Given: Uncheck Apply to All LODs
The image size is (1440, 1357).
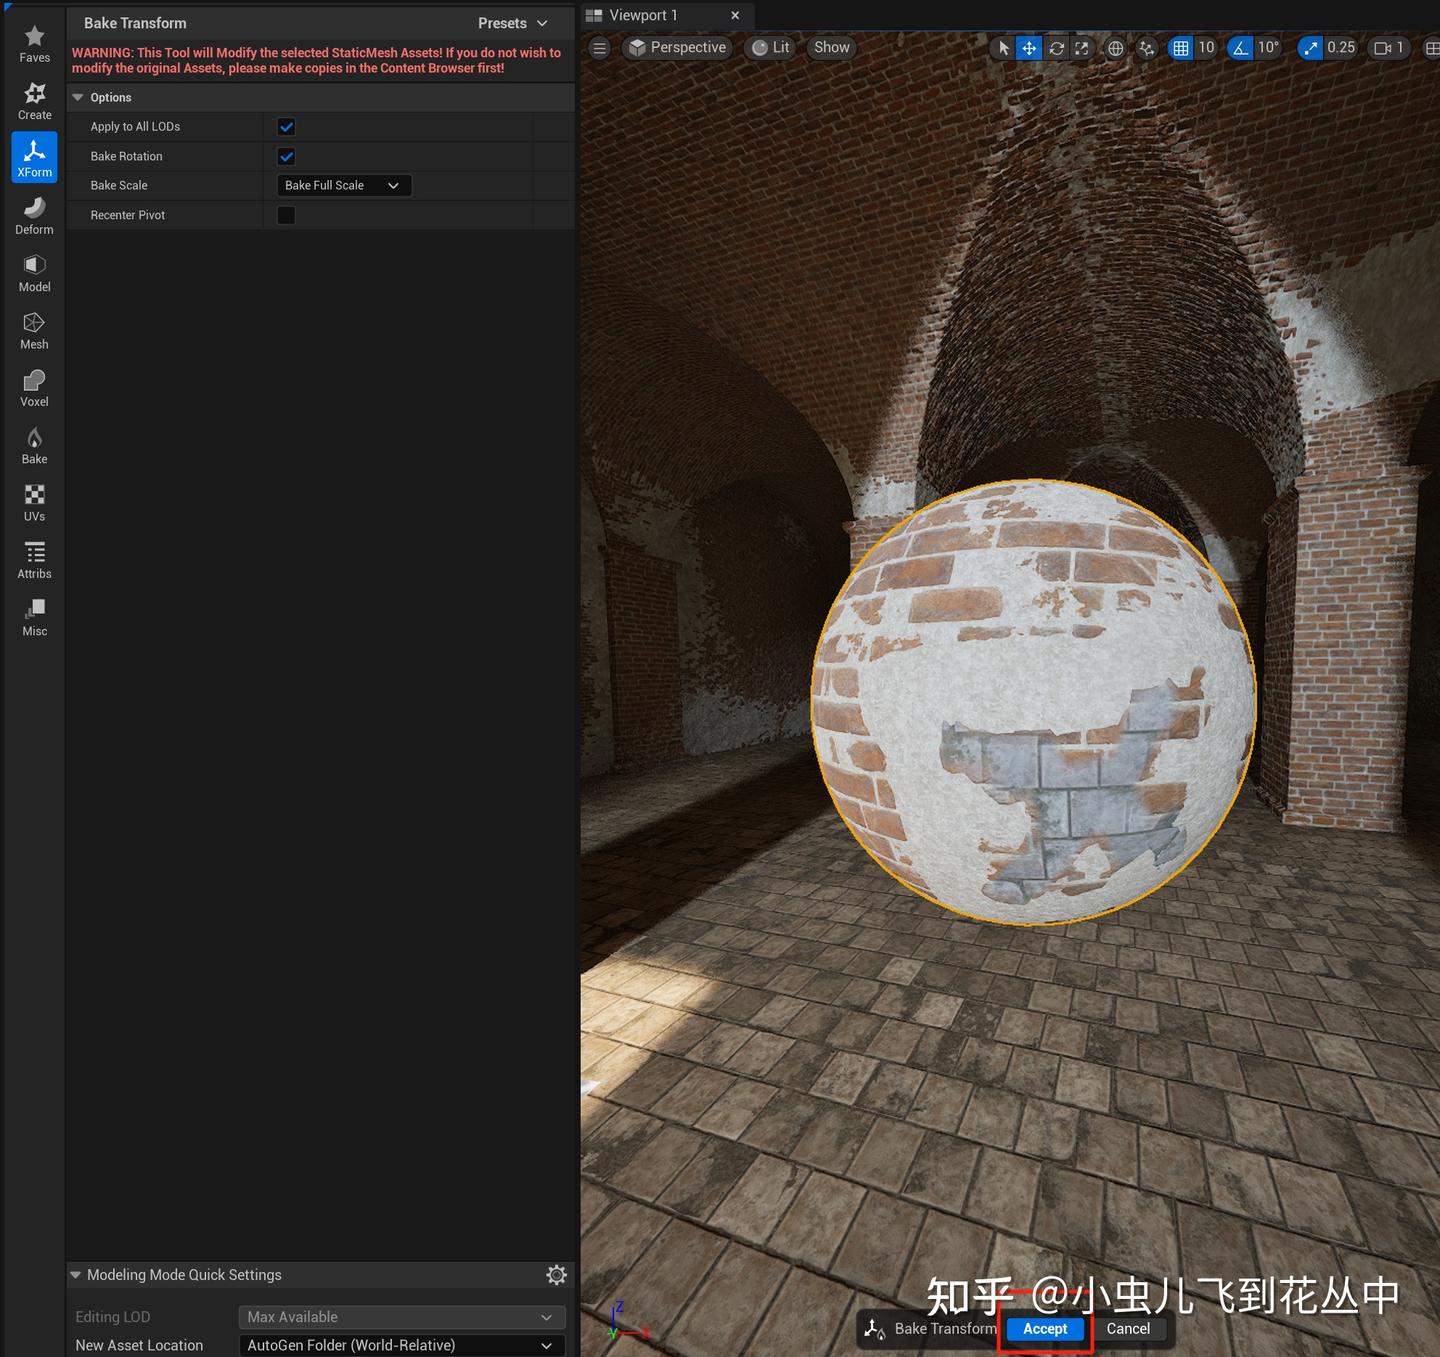Looking at the screenshot, I should pos(286,126).
